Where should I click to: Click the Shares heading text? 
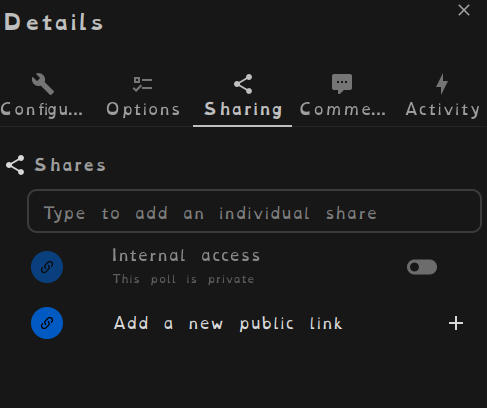[70, 165]
